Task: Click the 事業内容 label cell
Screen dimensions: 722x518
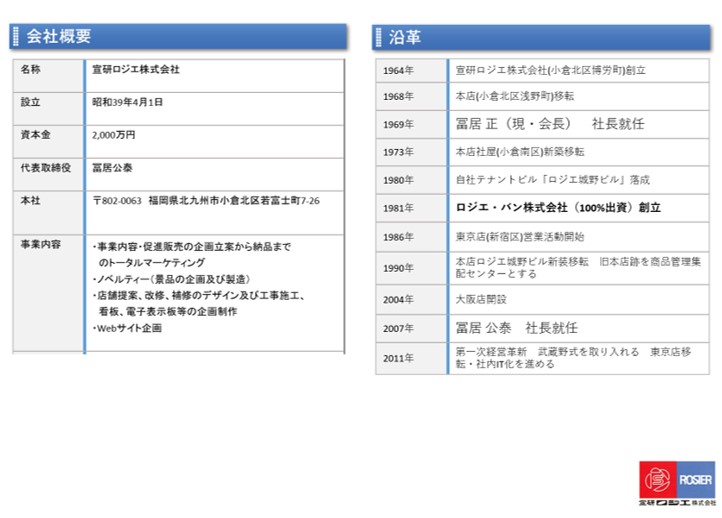Action: [48, 294]
